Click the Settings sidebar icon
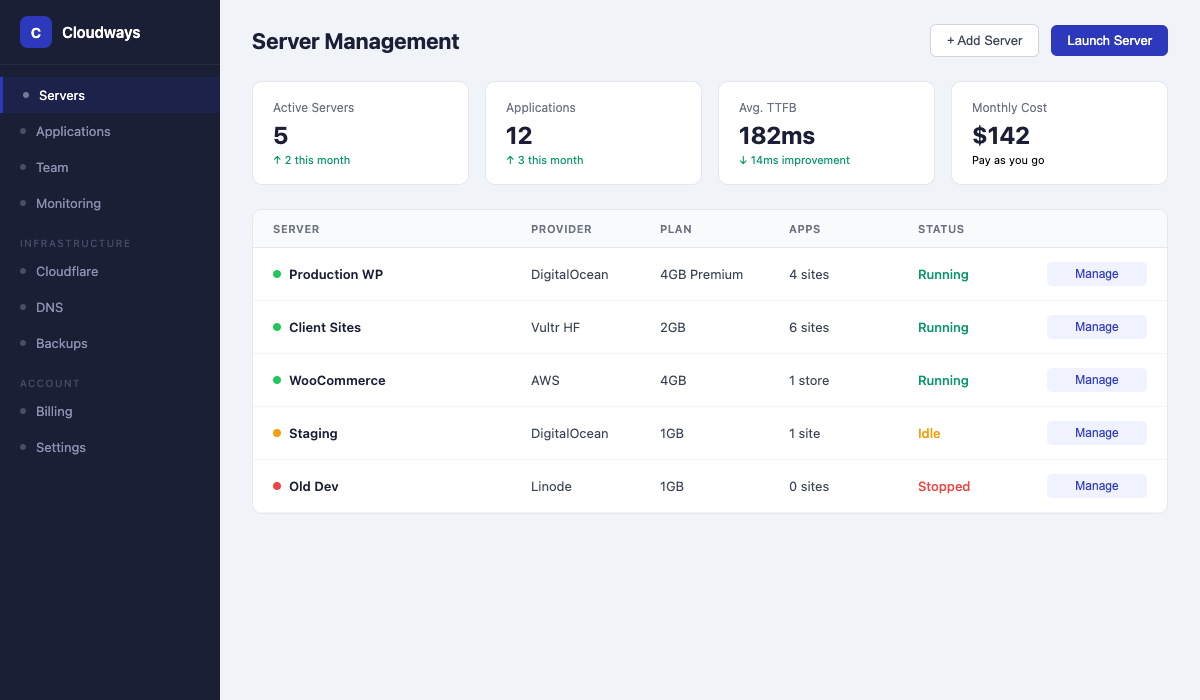1200x700 pixels. [27, 447]
